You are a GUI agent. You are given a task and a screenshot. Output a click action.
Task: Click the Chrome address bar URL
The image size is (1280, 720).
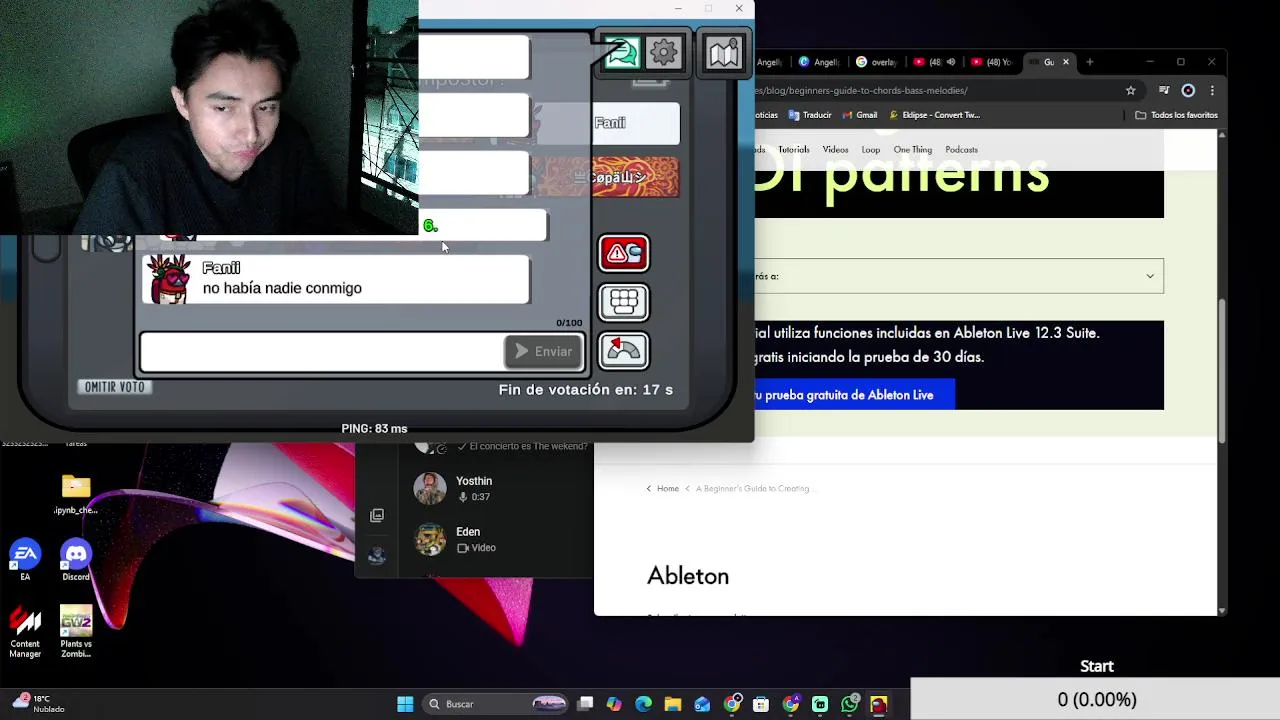click(x=861, y=90)
